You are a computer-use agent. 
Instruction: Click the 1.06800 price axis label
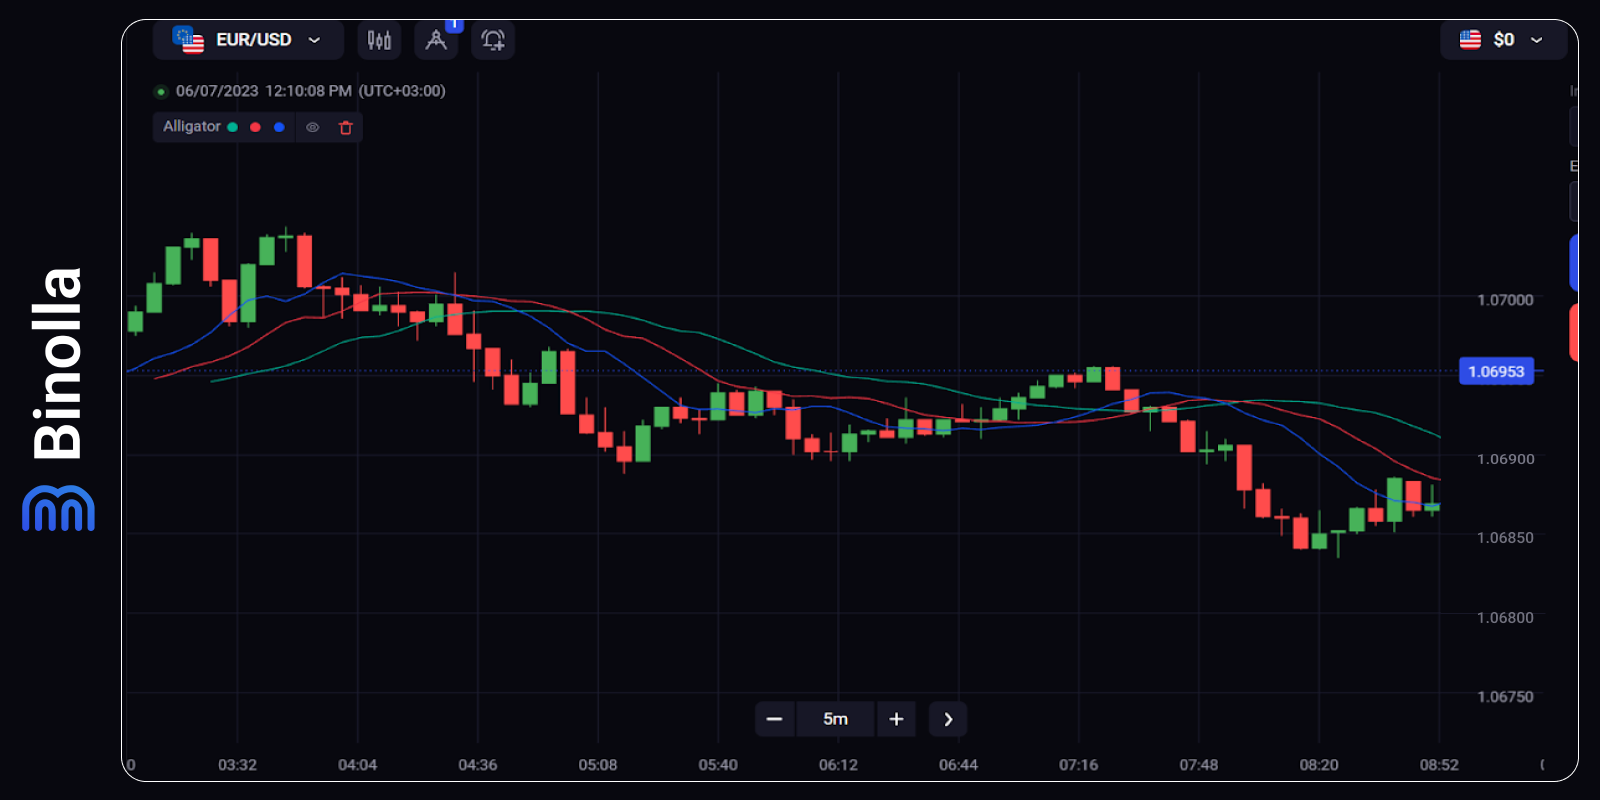click(1505, 618)
